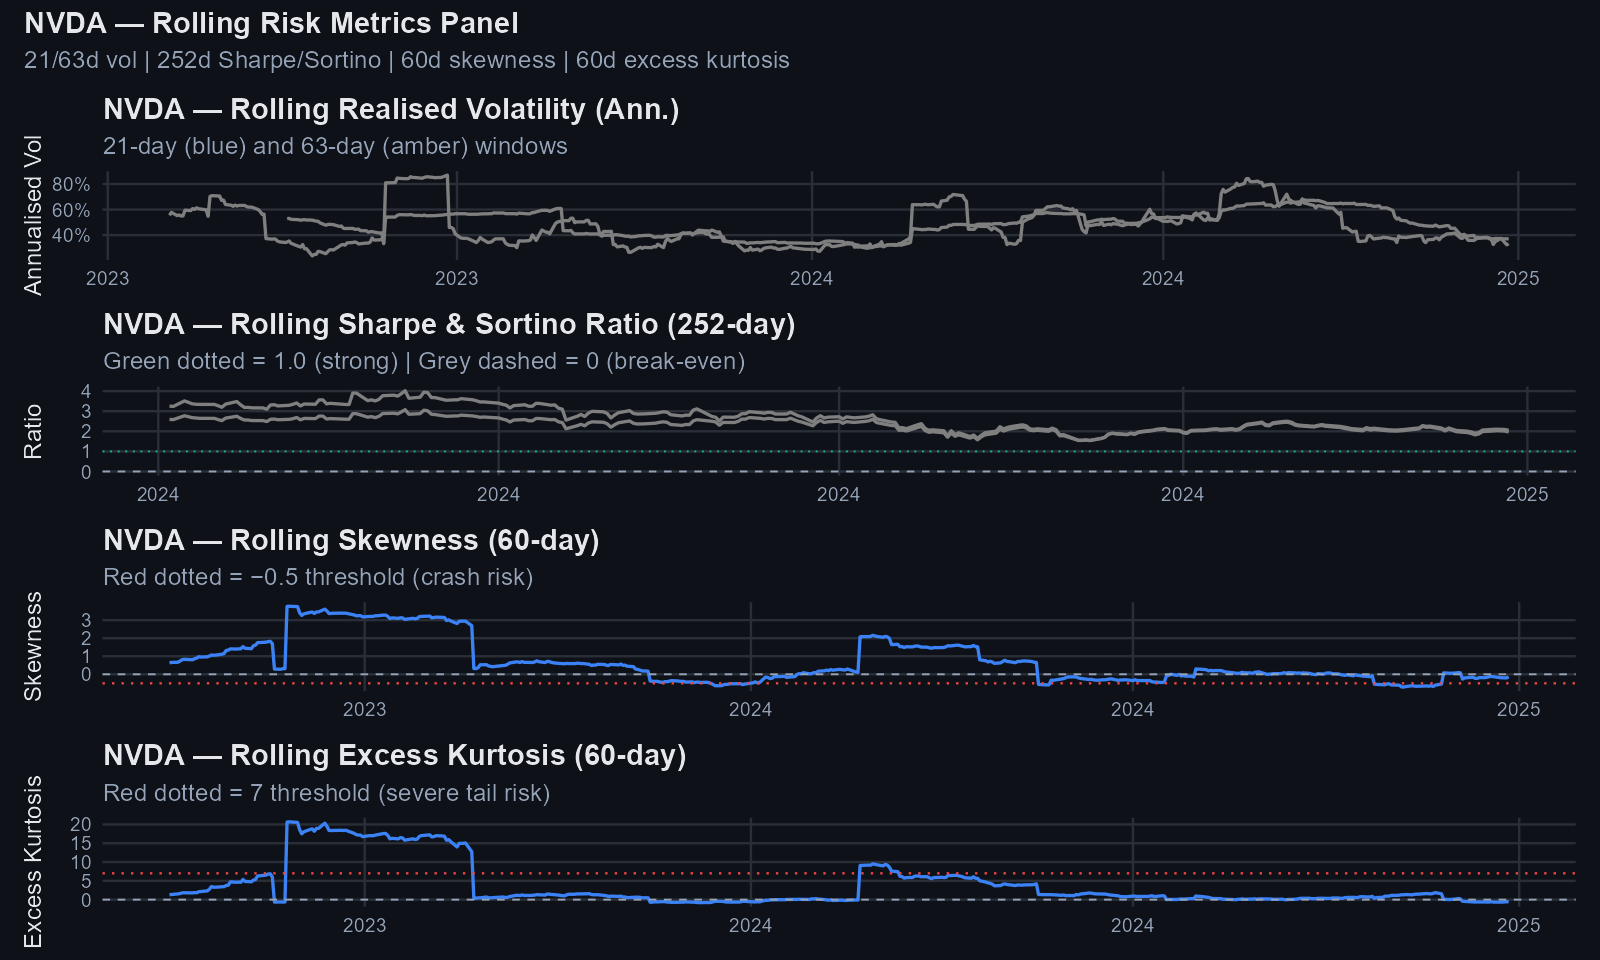Select the "Red dotted = −0.5 threshold (crash risk)" caption
Screen dimensions: 1600x960
click(318, 577)
